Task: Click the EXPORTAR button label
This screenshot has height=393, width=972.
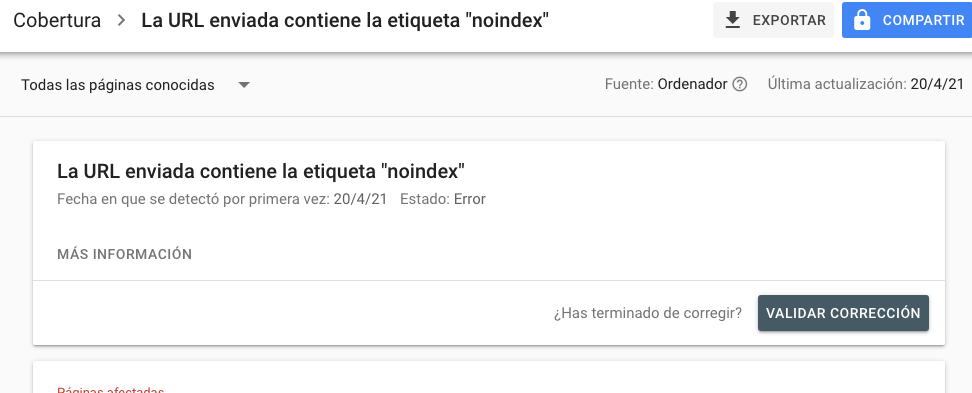Action: pyautogui.click(x=789, y=20)
